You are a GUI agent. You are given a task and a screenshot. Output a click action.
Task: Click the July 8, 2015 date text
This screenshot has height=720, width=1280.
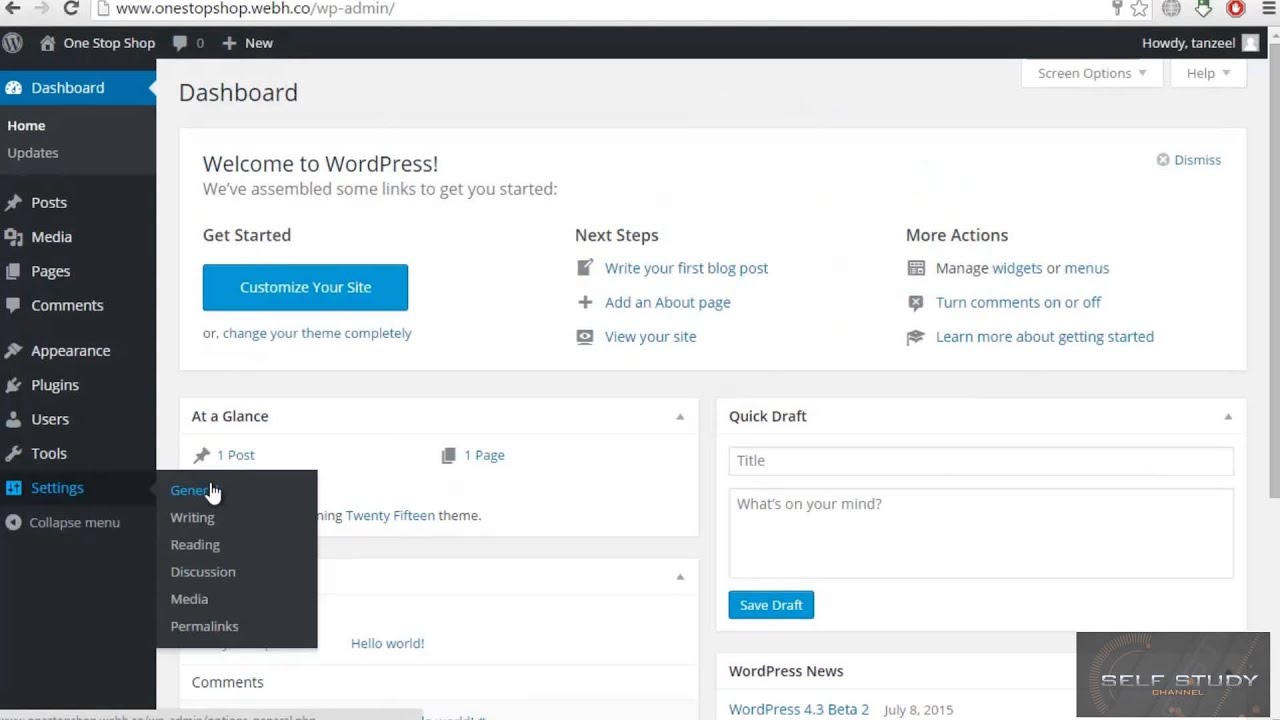coord(918,710)
